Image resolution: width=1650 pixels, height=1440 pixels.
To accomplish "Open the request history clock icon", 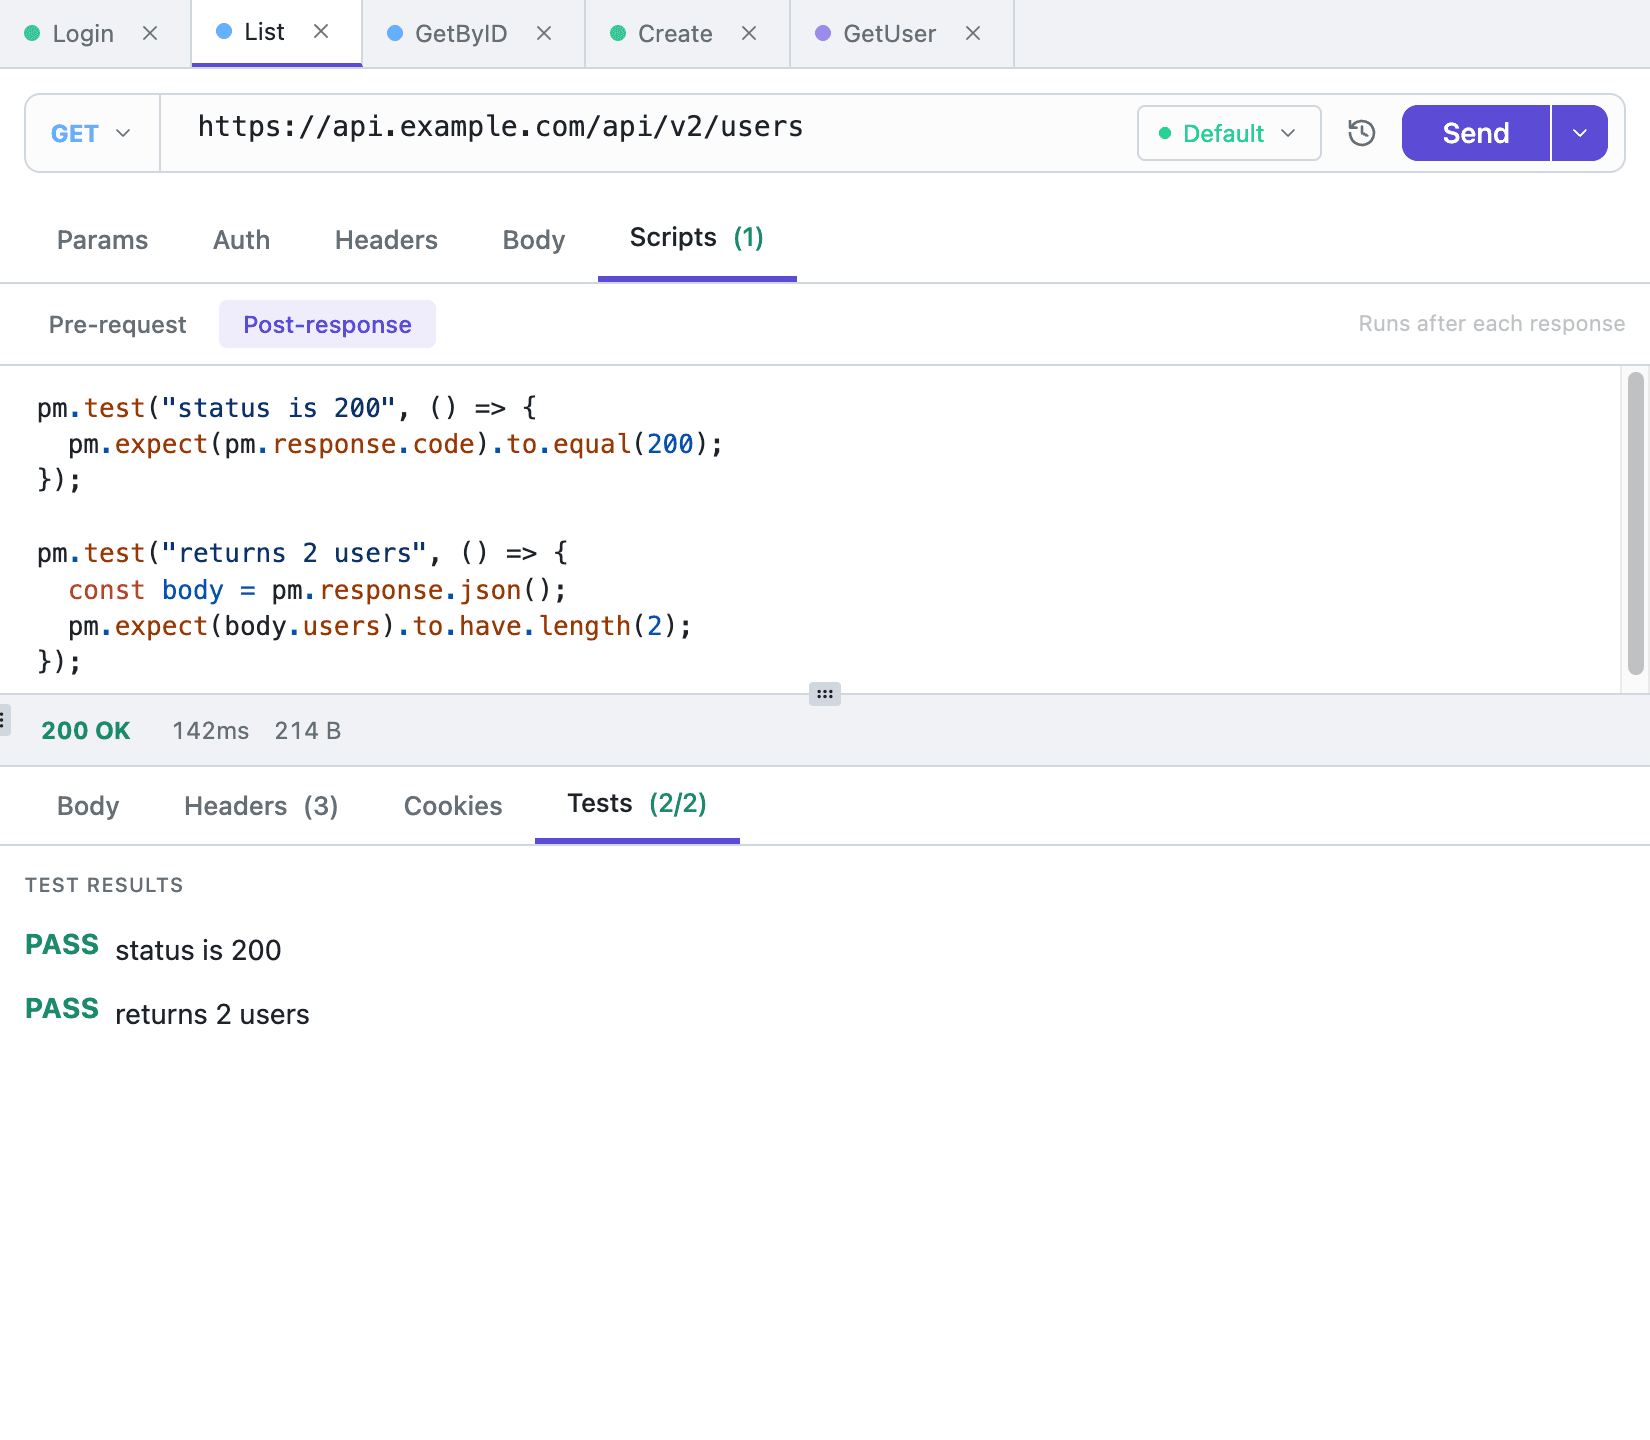I will click(1362, 133).
